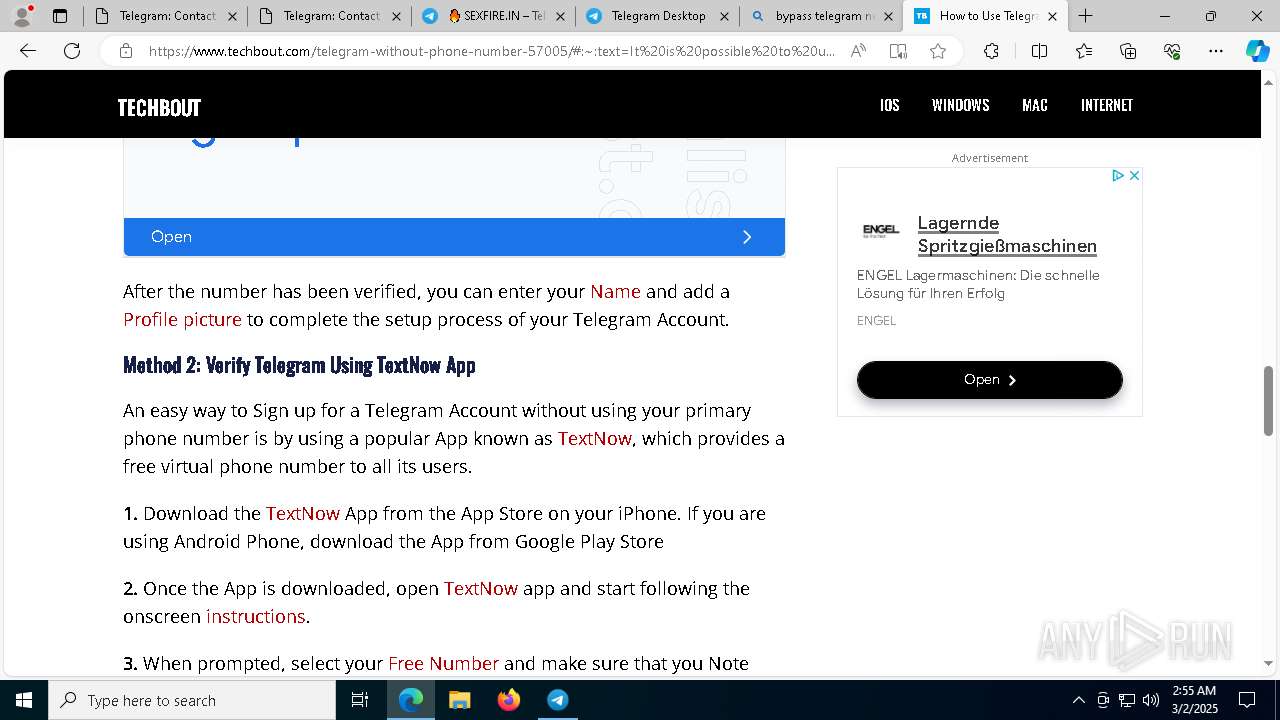Click TextNow link in step 1
1280x720 pixels.
point(303,514)
